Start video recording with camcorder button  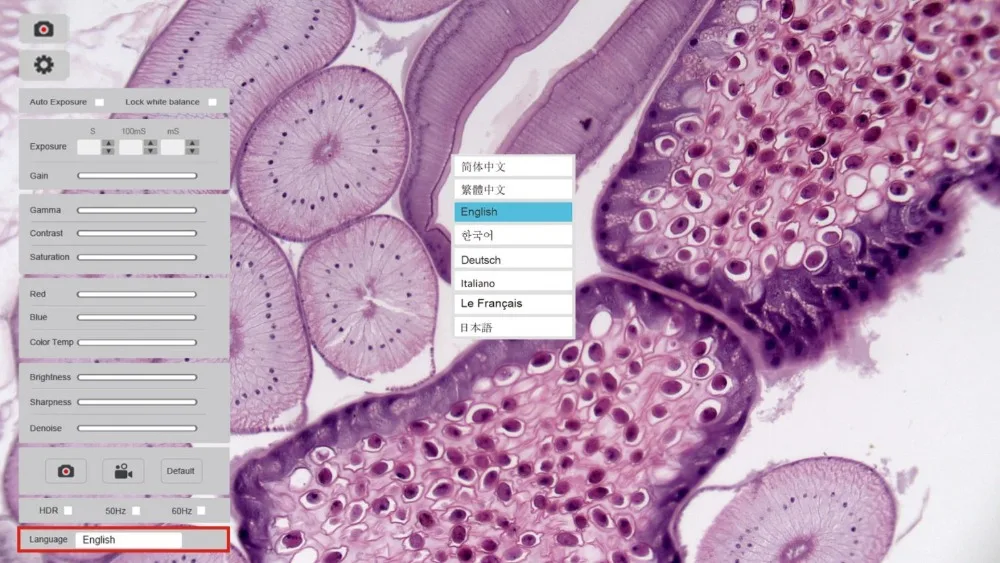pyautogui.click(x=123, y=471)
